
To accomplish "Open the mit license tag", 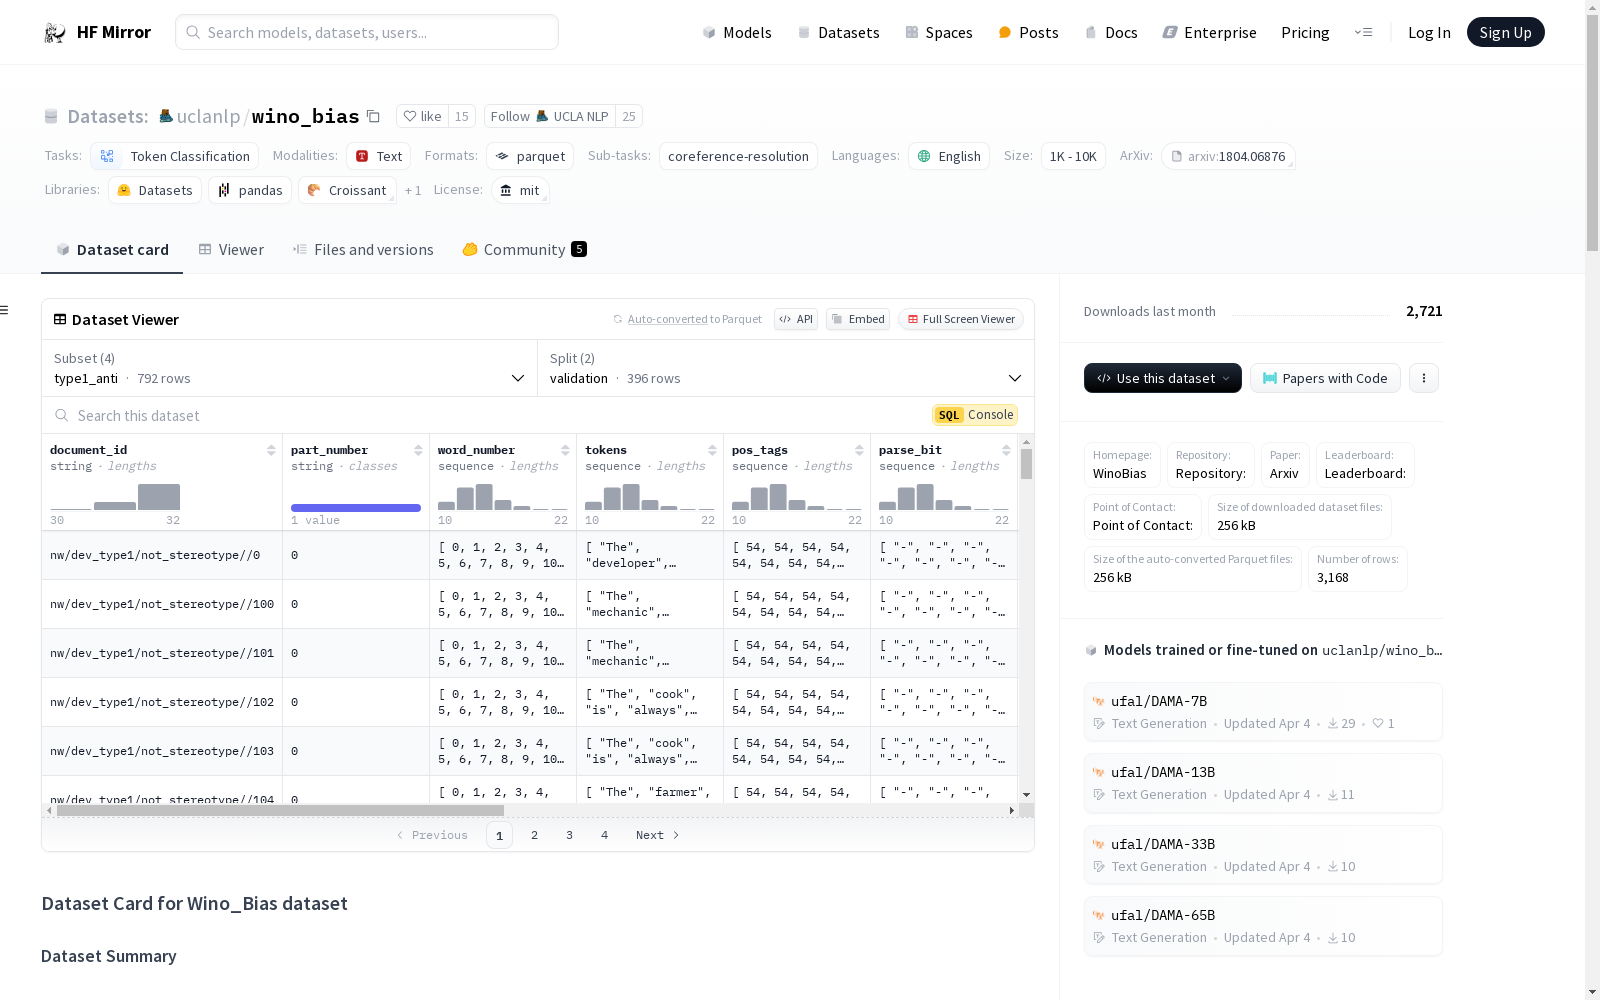I will pyautogui.click(x=520, y=190).
